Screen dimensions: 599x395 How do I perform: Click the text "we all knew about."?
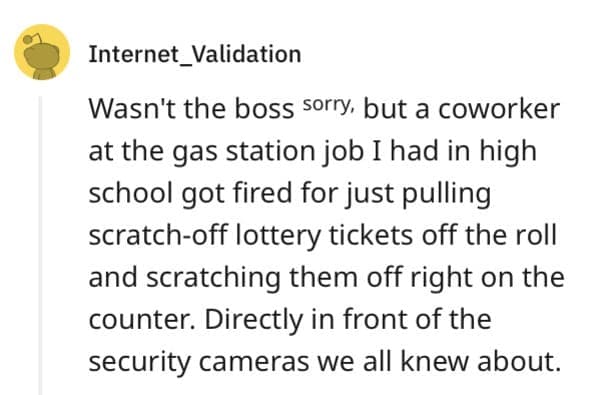pyautogui.click(x=439, y=361)
